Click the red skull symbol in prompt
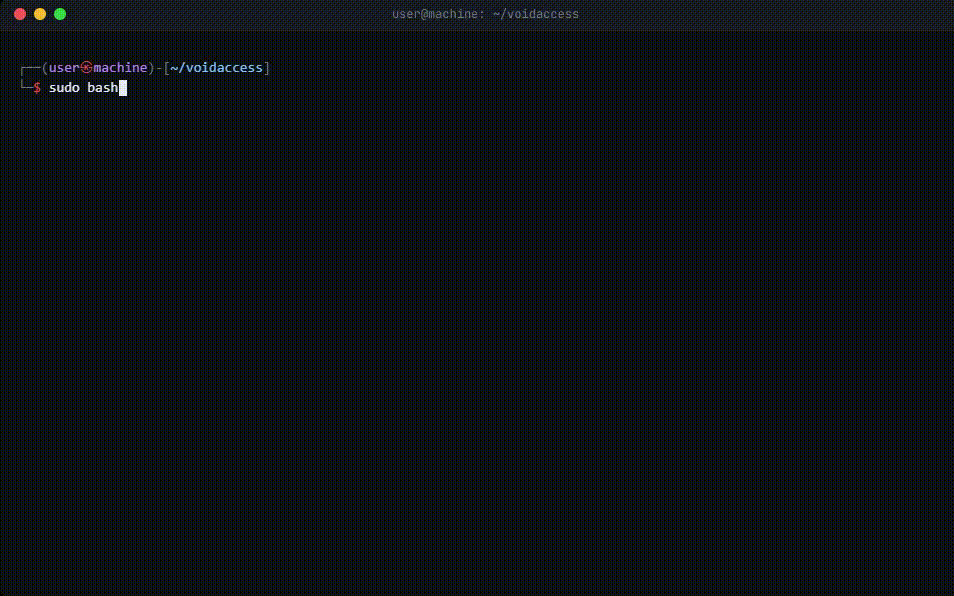The height and width of the screenshot is (596, 954). 86,68
